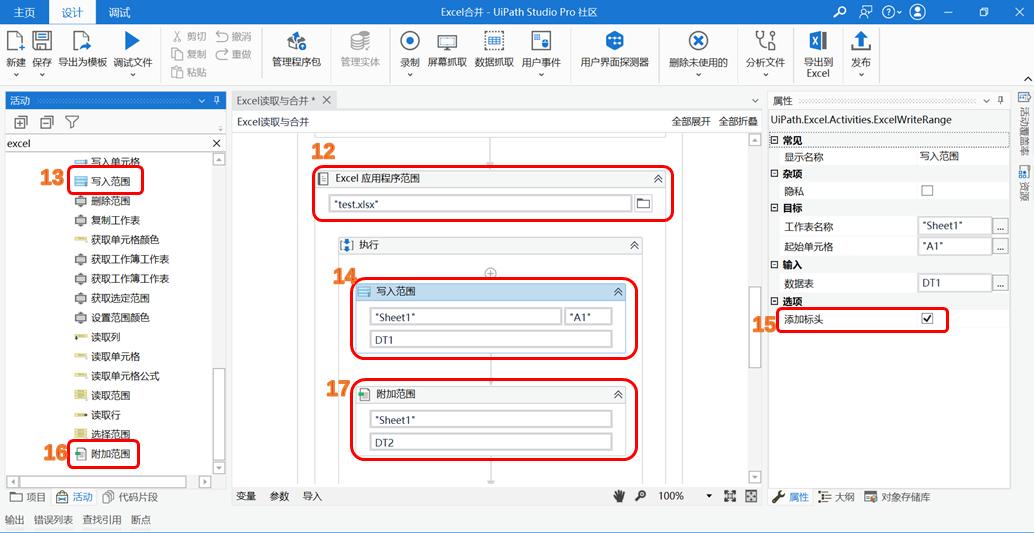Click the 粘贴 paste button
The height and width of the screenshot is (533, 1034).
(x=189, y=72)
